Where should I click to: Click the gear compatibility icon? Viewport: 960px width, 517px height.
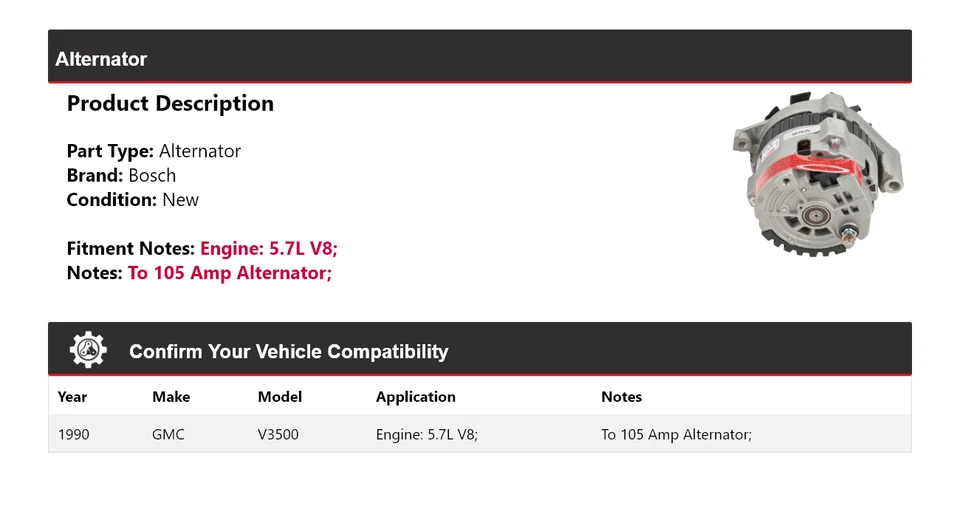[x=88, y=350]
